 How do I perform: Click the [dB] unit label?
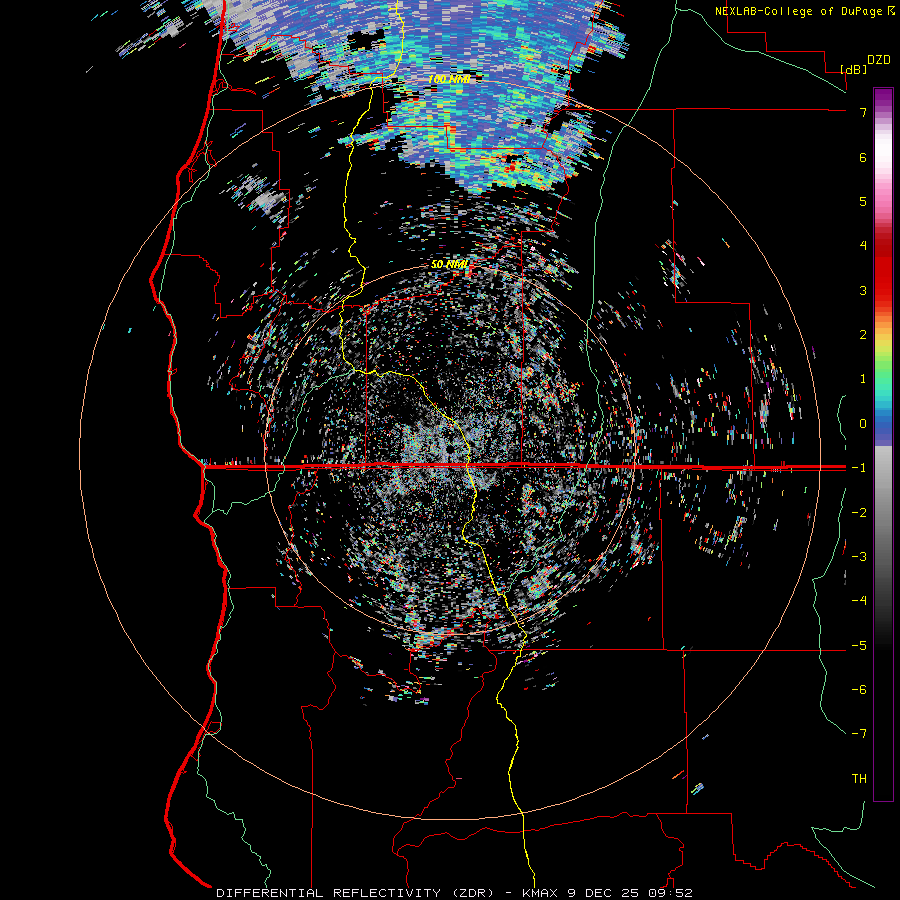point(854,69)
